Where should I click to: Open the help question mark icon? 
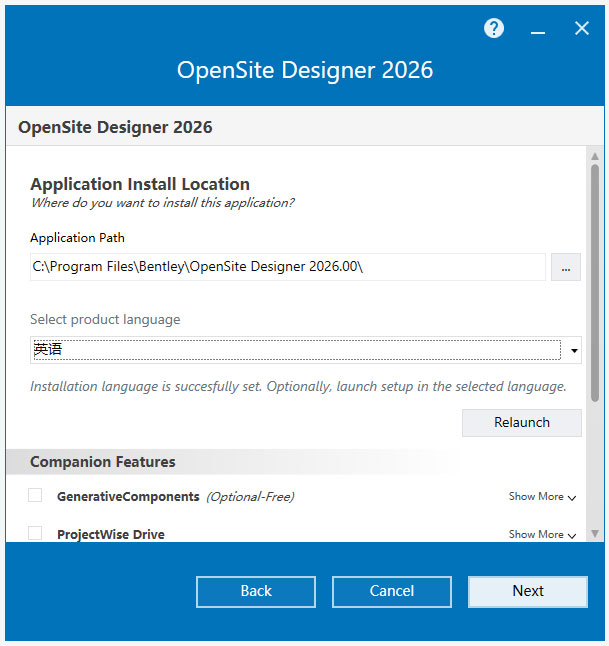[x=494, y=28]
